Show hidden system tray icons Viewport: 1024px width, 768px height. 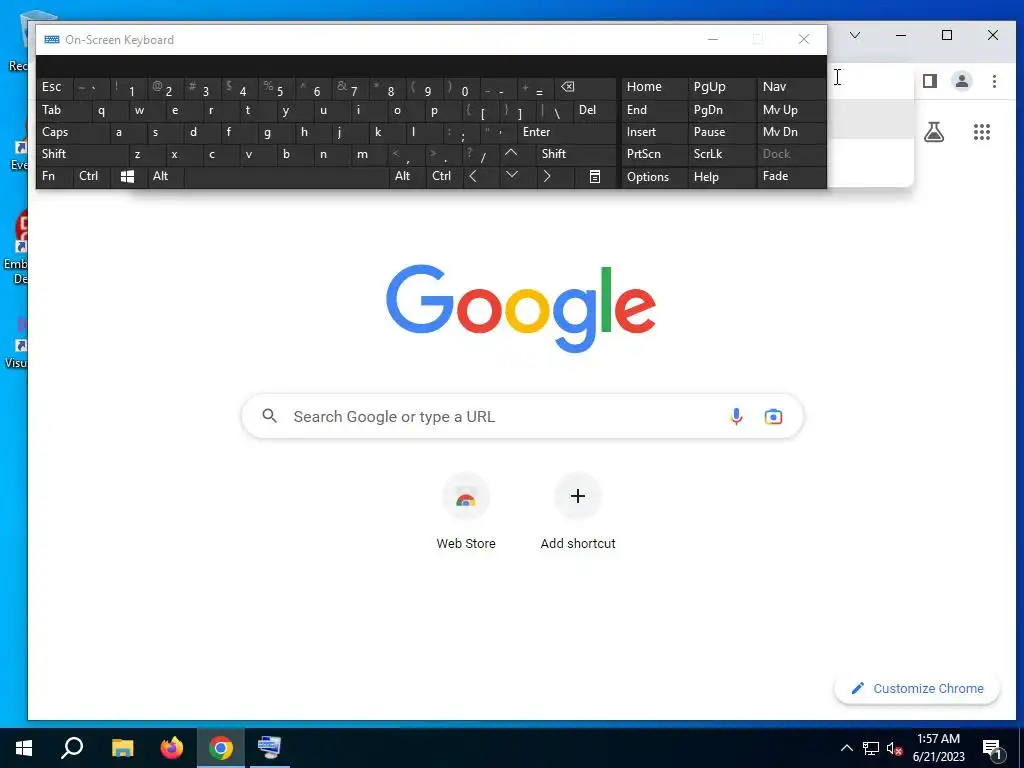click(846, 748)
